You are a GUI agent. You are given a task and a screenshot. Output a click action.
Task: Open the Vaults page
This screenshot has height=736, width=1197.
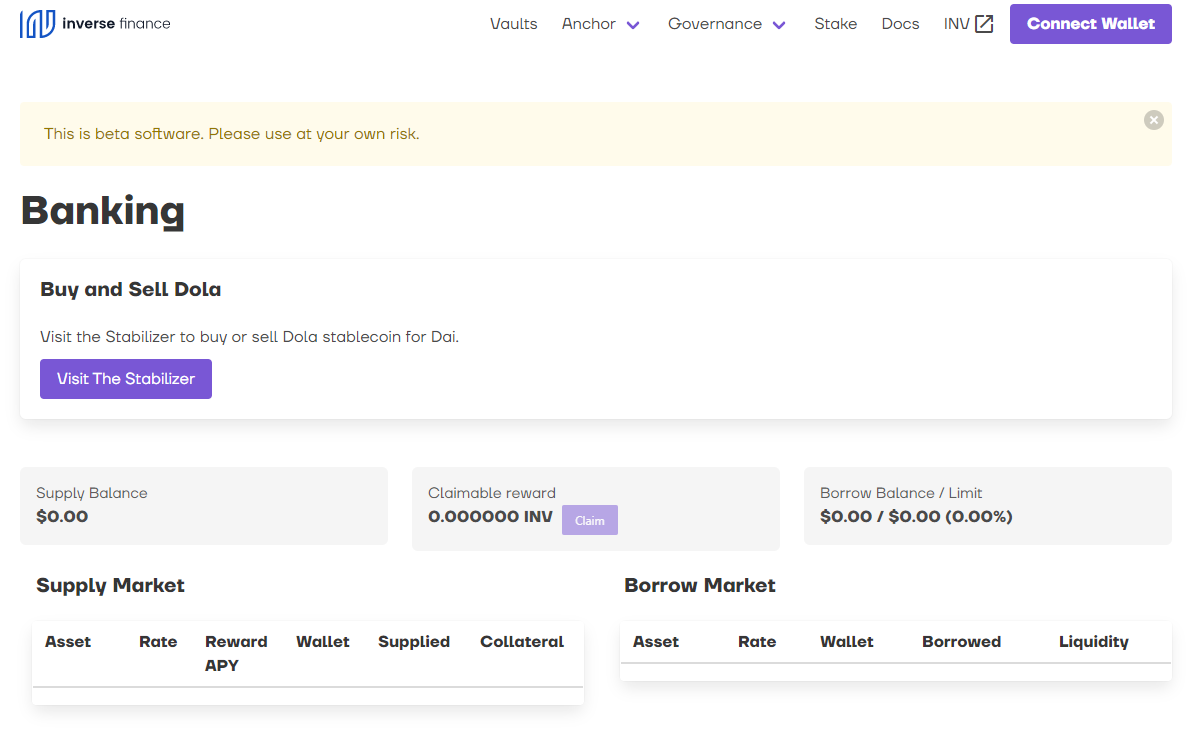pos(514,24)
